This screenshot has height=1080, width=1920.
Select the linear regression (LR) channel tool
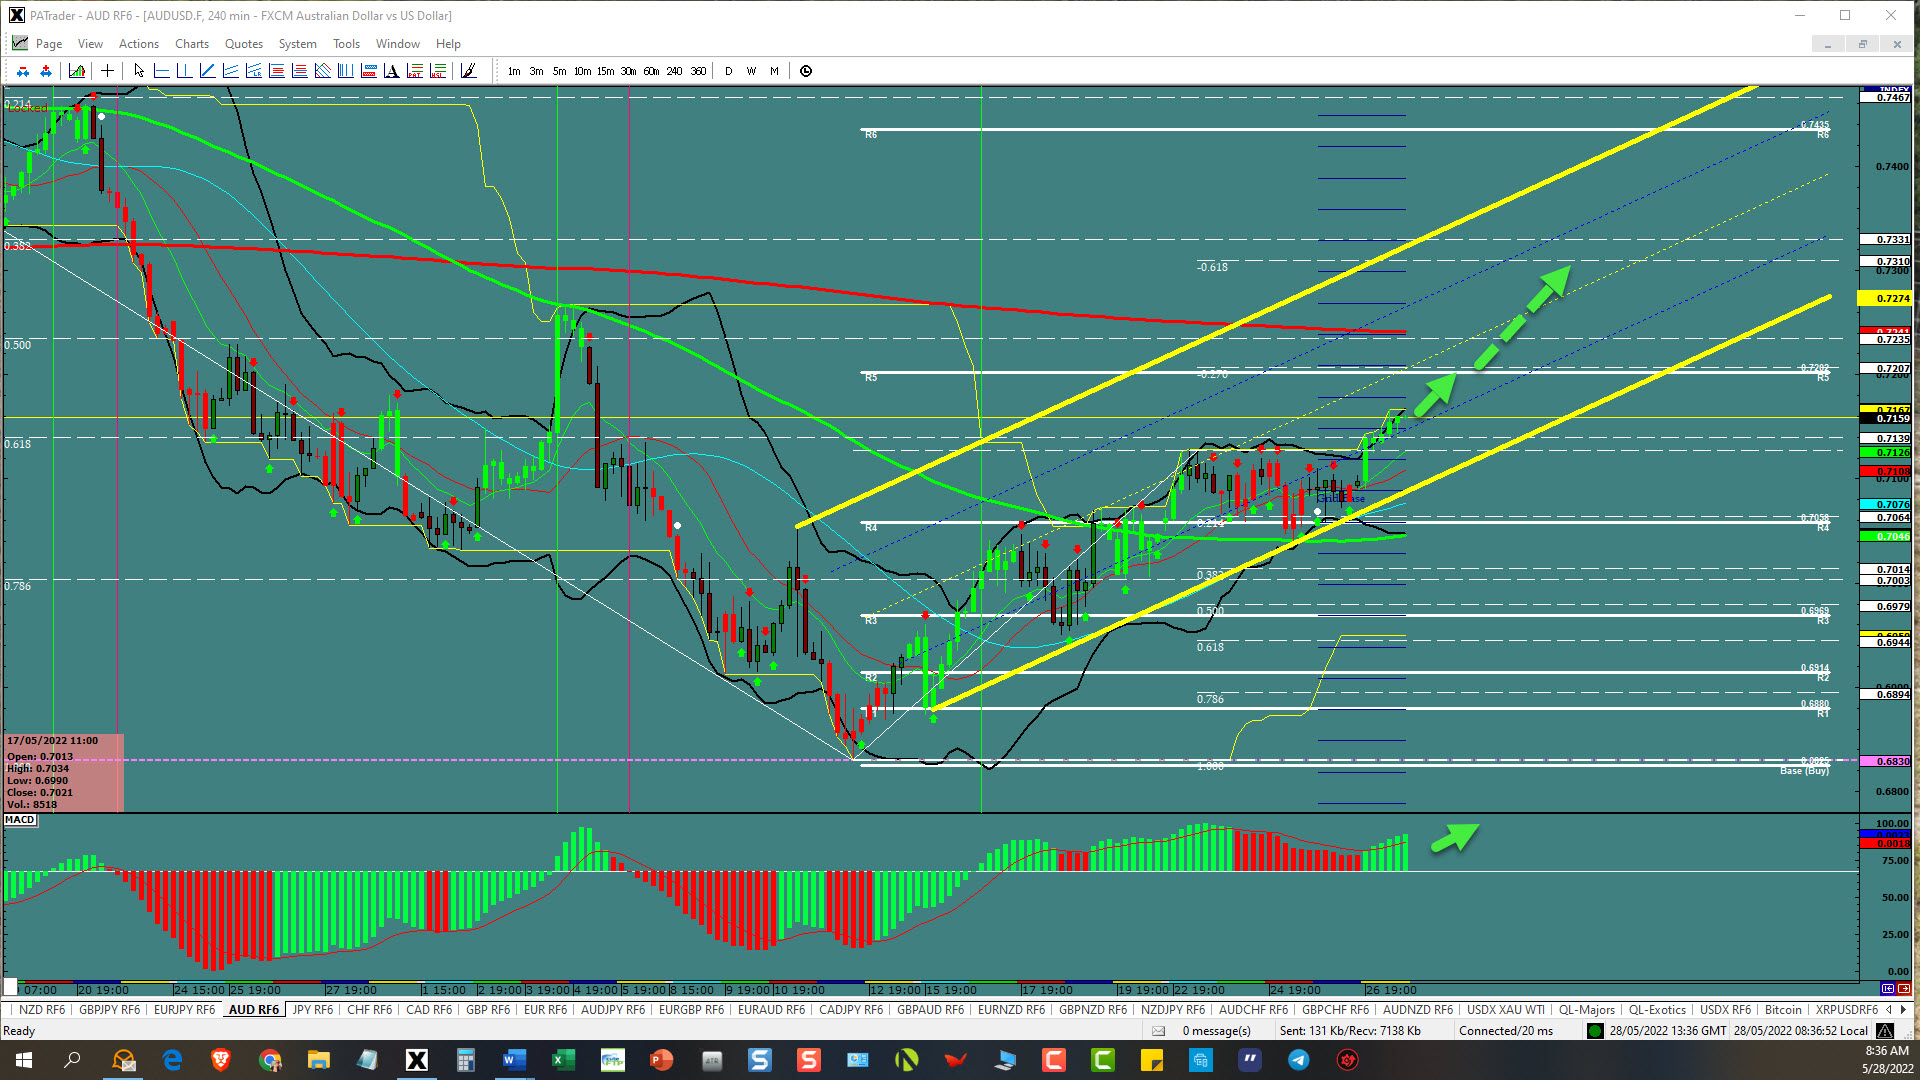click(253, 71)
